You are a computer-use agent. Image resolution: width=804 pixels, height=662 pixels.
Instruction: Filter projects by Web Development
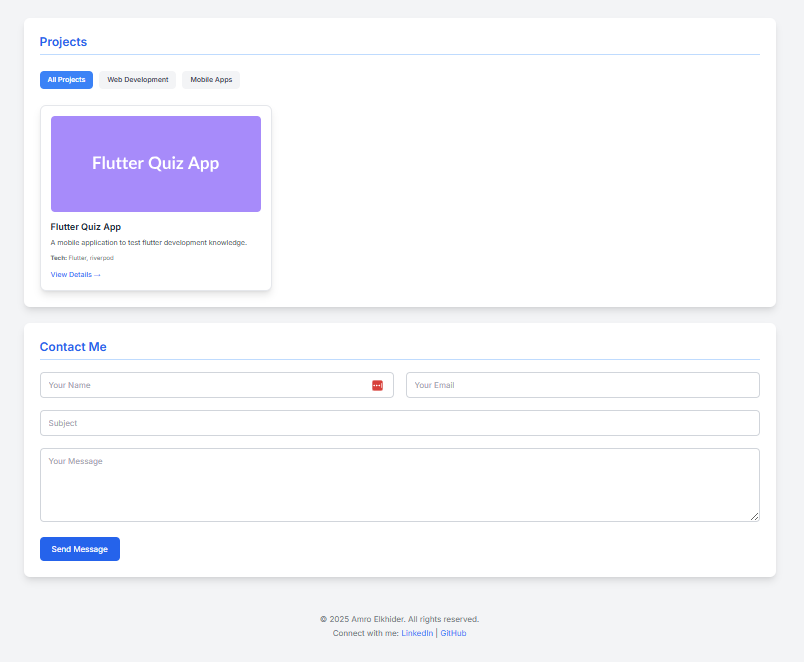point(137,80)
